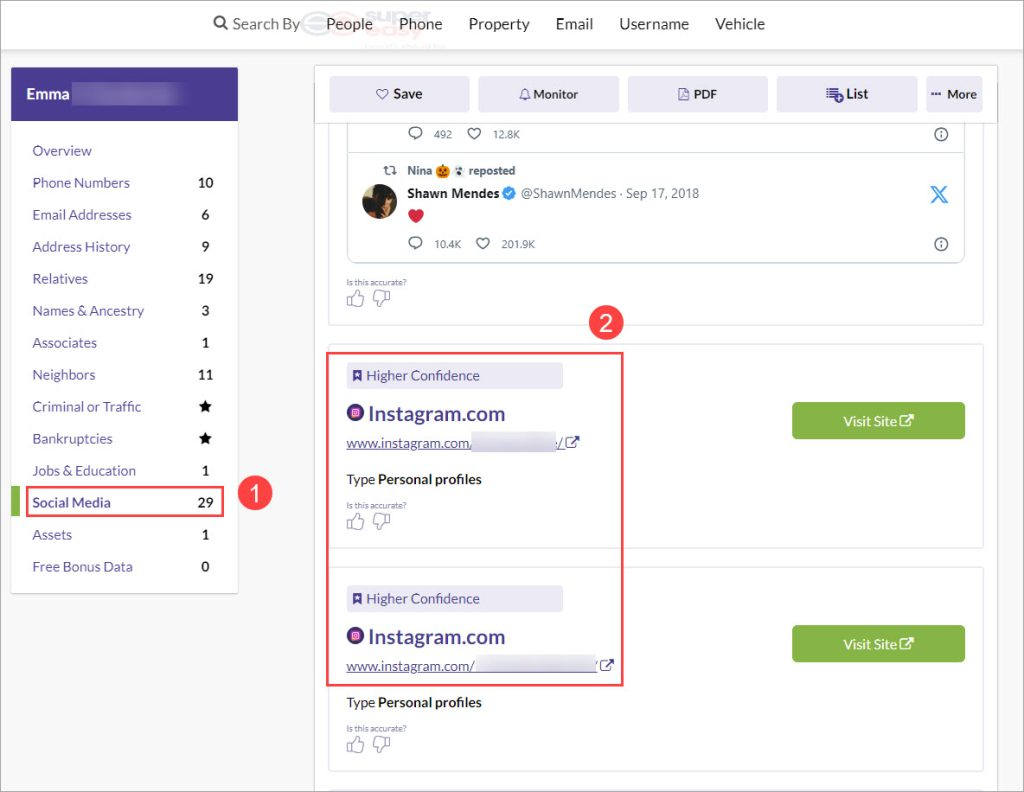Open the info icon on Shawn Mendes tweet
Image resolution: width=1024 pixels, height=792 pixels.
(x=940, y=244)
